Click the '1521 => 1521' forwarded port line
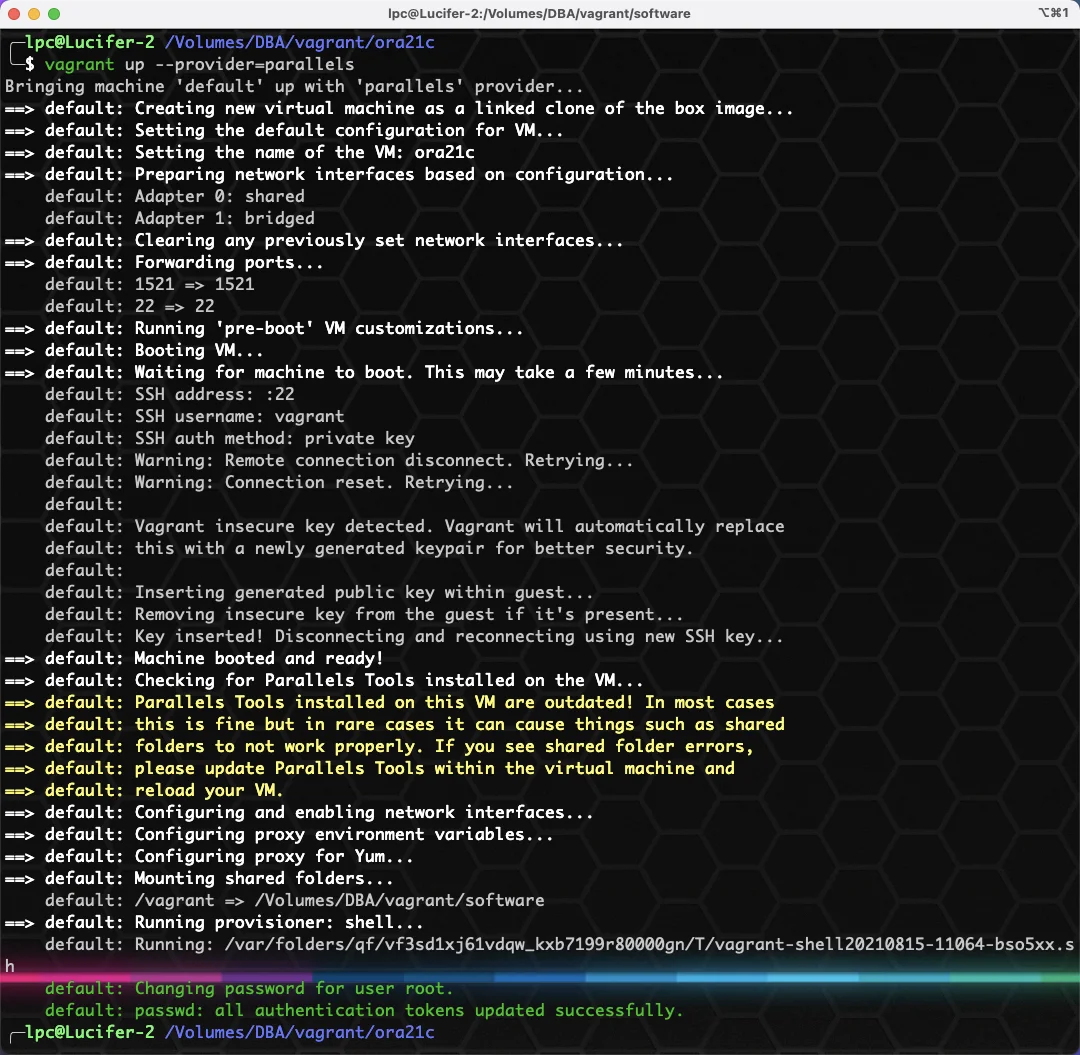This screenshot has height=1055, width=1080. click(x=149, y=284)
